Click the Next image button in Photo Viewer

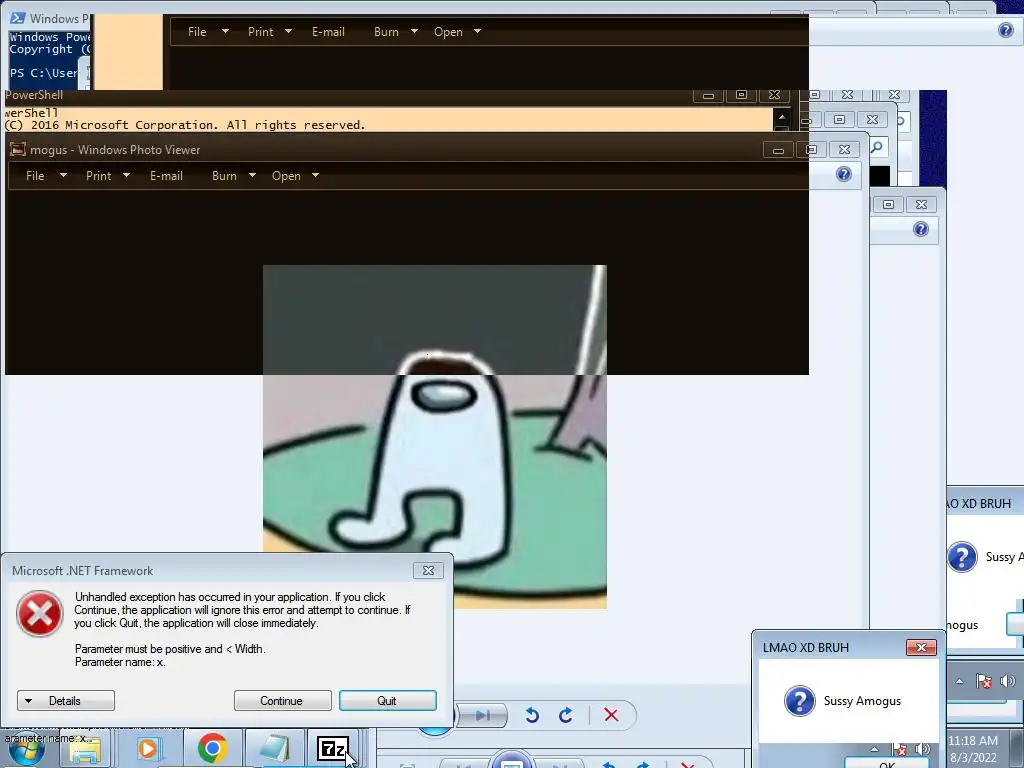click(483, 715)
